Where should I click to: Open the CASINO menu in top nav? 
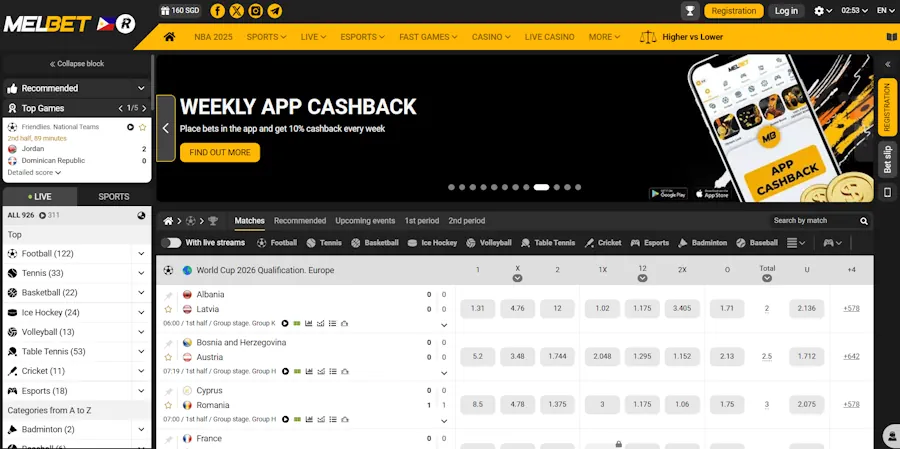click(491, 37)
